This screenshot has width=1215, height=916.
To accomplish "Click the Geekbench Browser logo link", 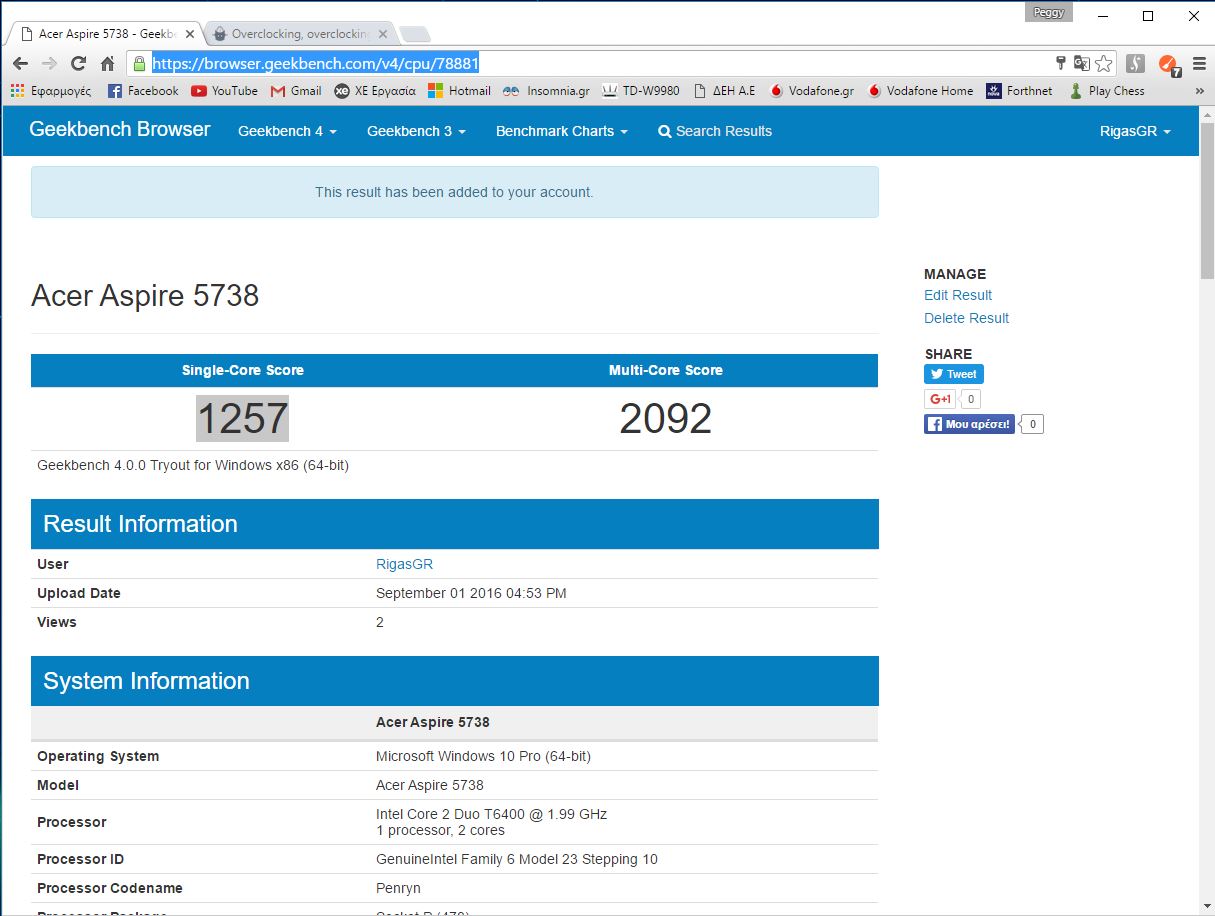I will tap(120, 129).
